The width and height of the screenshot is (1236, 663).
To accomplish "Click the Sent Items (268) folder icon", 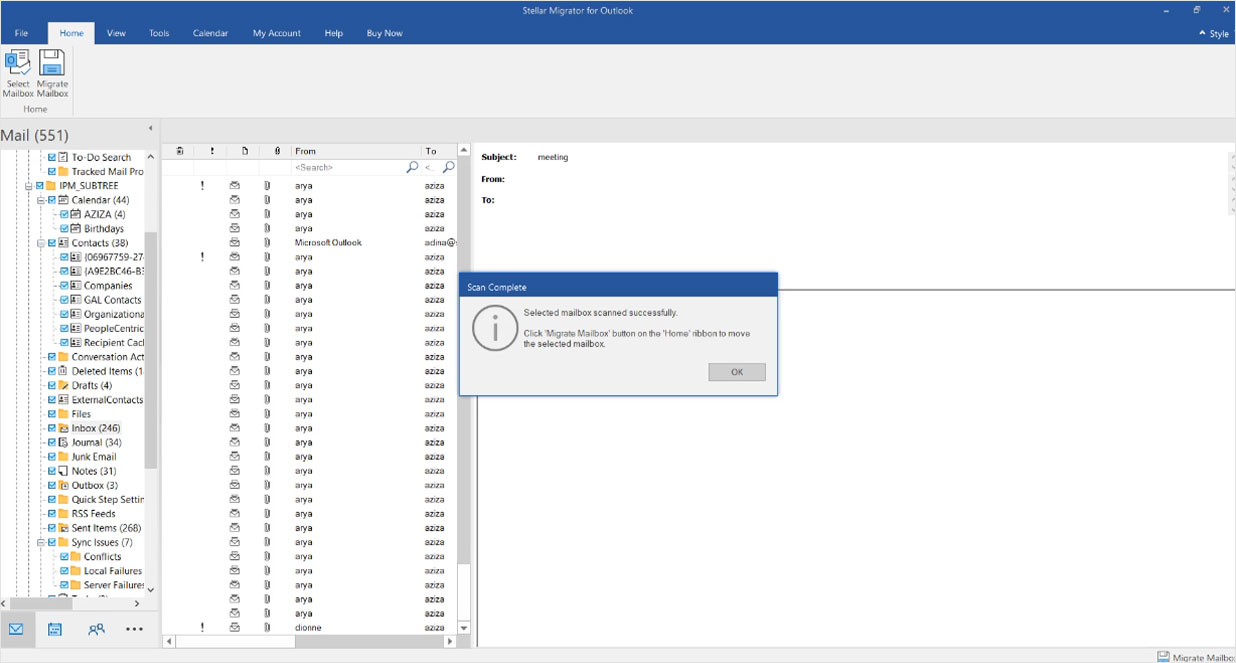I will point(64,528).
